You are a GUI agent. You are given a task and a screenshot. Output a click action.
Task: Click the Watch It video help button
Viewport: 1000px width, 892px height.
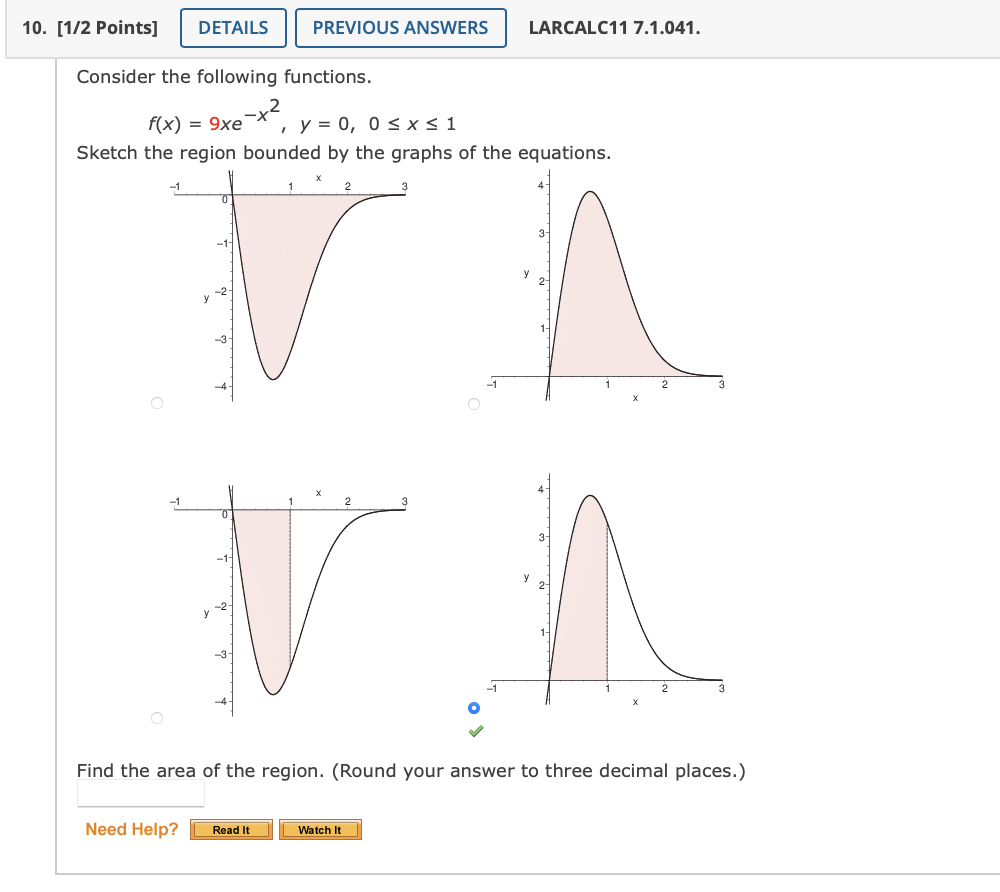[x=320, y=829]
